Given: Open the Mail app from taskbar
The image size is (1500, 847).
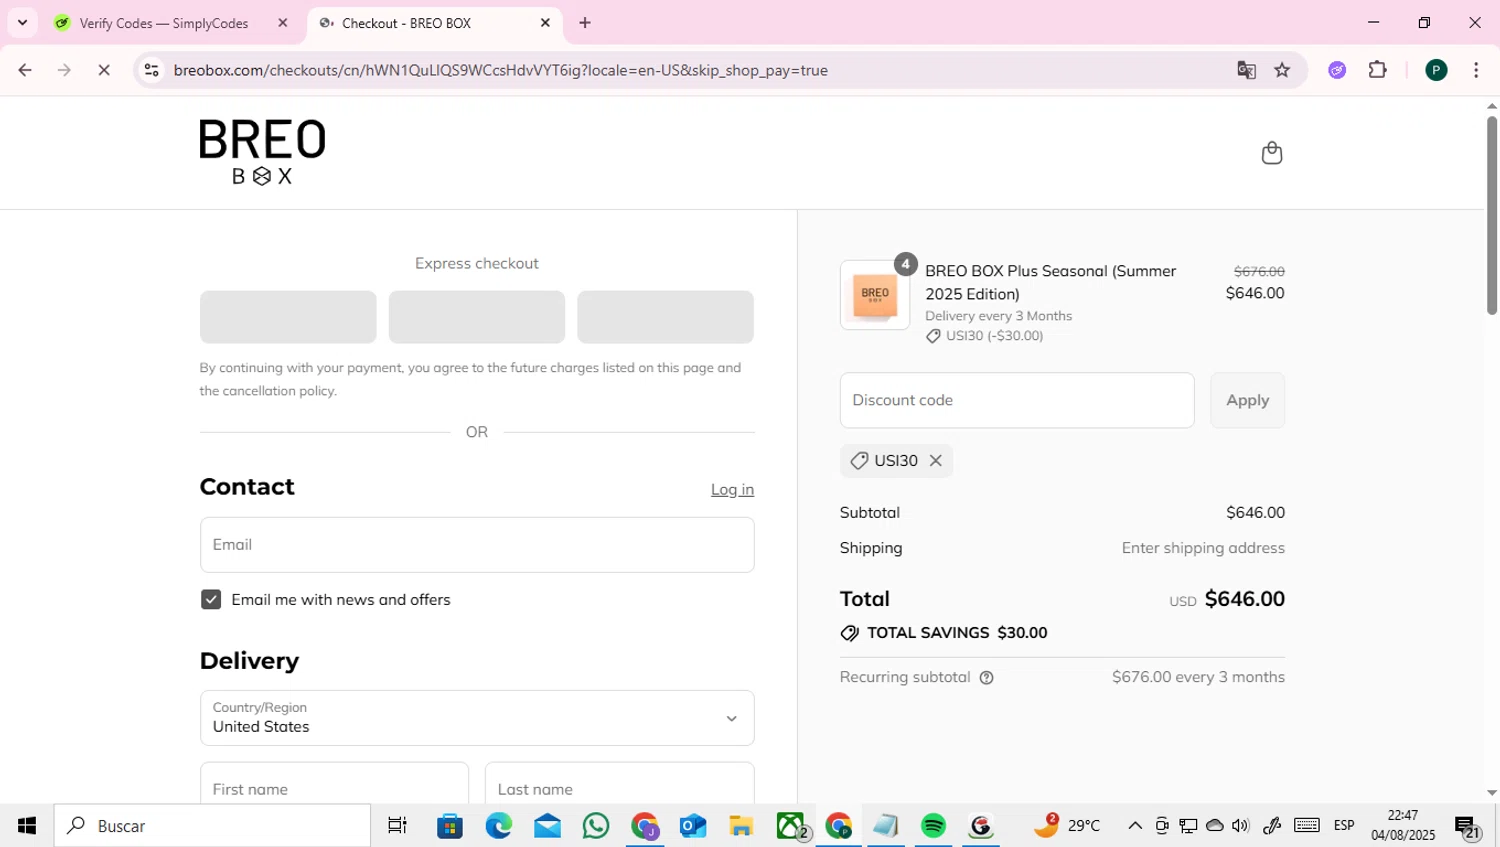Looking at the screenshot, I should pyautogui.click(x=547, y=825).
